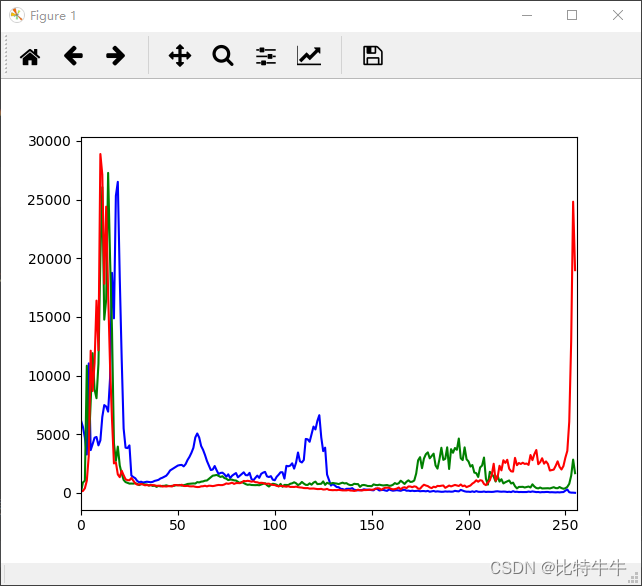Screen dimensions: 642x586
Task: Click the x-axis label 100
Action: tap(275, 525)
